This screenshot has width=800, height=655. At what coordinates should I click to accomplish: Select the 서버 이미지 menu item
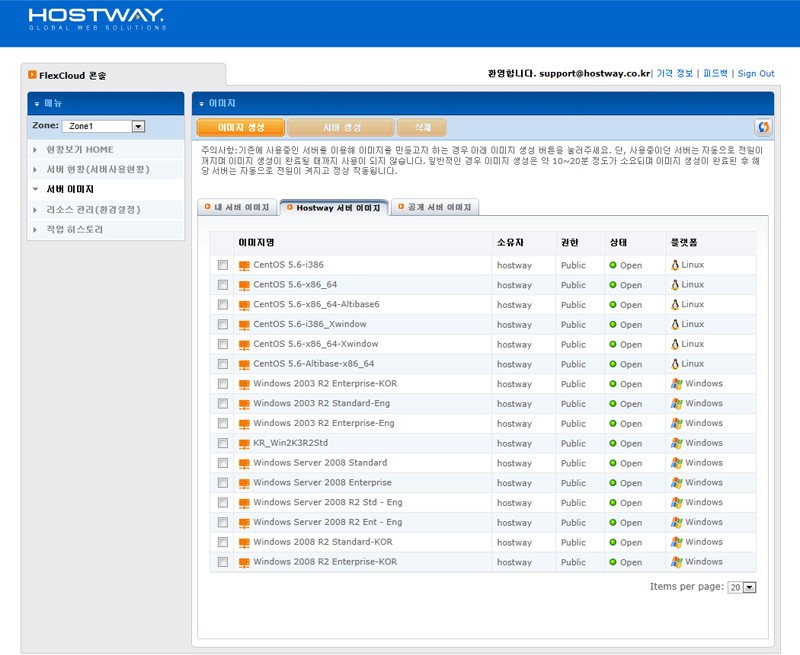click(70, 189)
